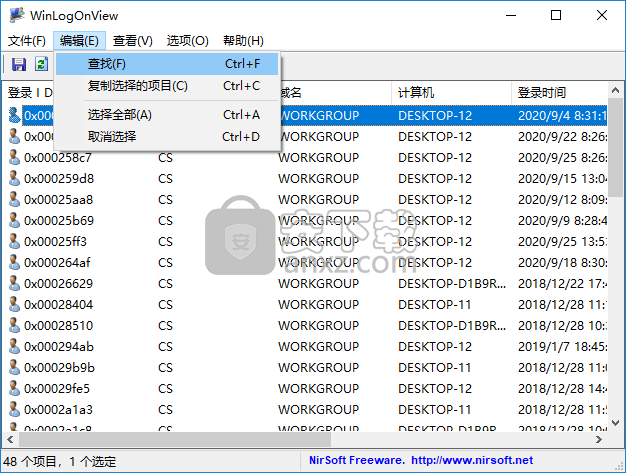
Task: Click the vertical scrollbar down arrow
Action: [615, 423]
